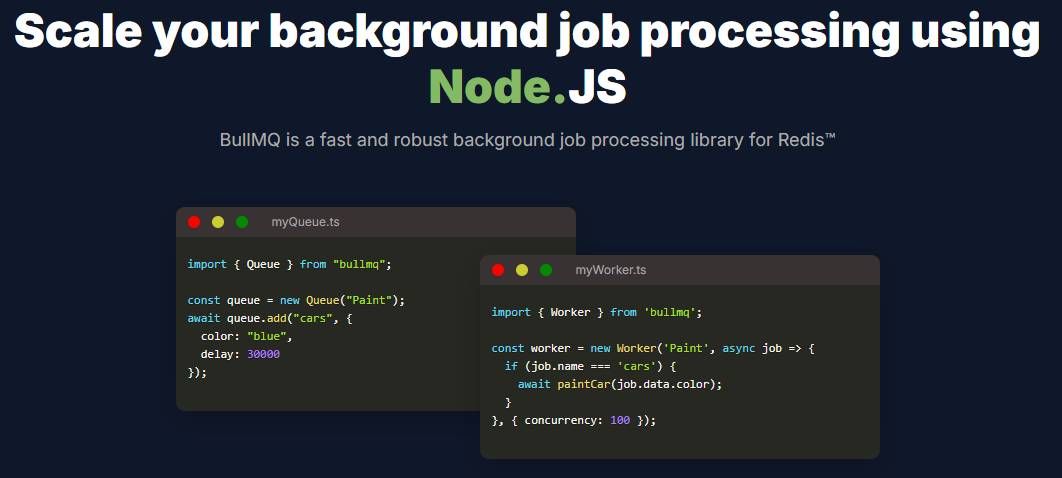The width and height of the screenshot is (1062, 478).
Task: Click the delay value 30000
Action: coord(264,354)
